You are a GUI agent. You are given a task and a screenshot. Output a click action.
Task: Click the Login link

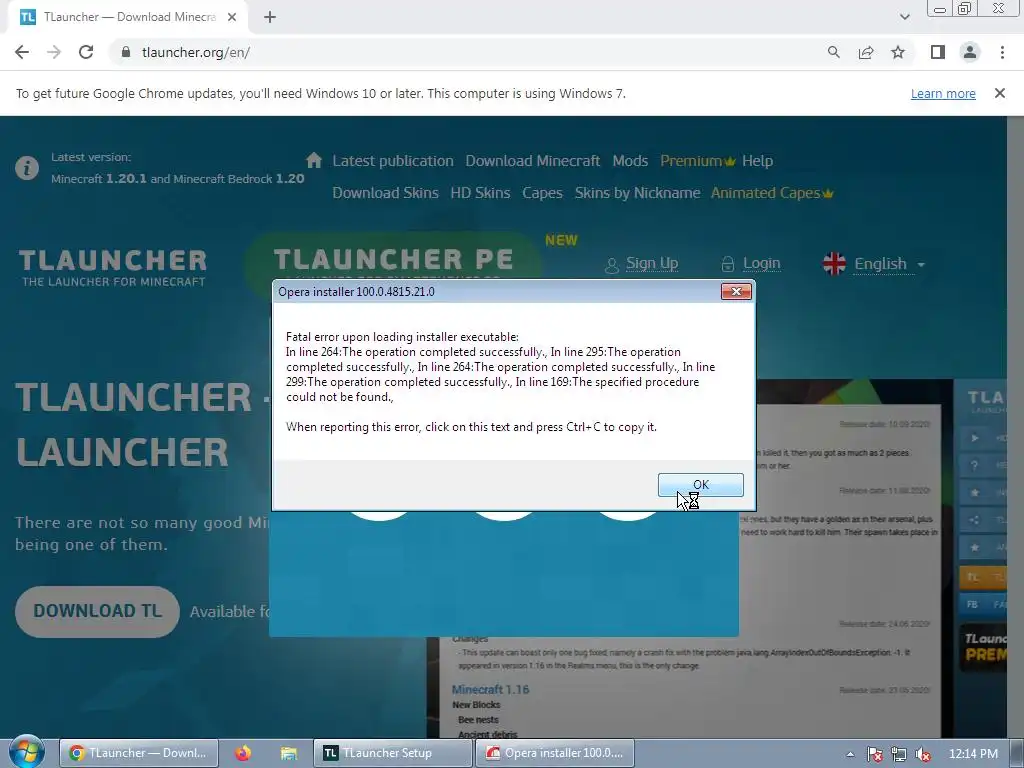(x=761, y=263)
